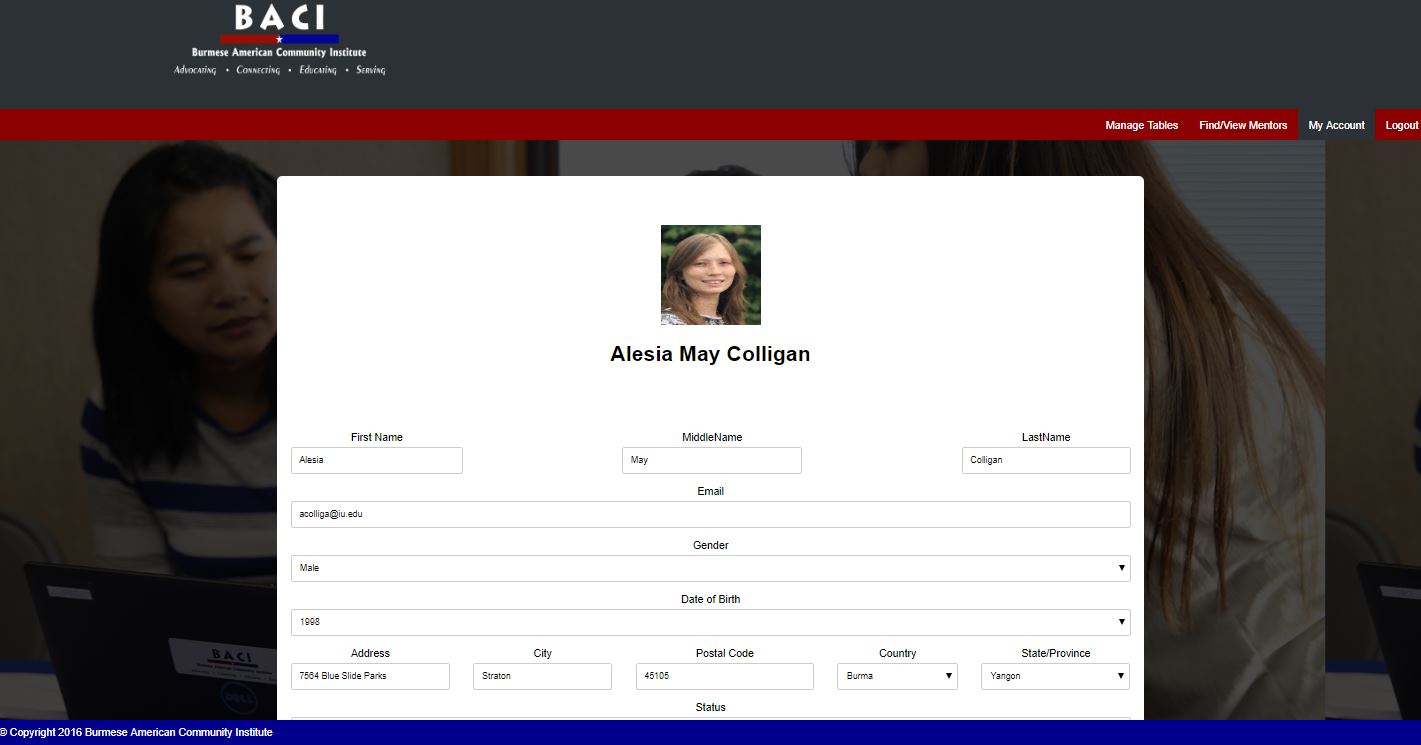
Task: Select the Postal Code field
Action: (724, 676)
